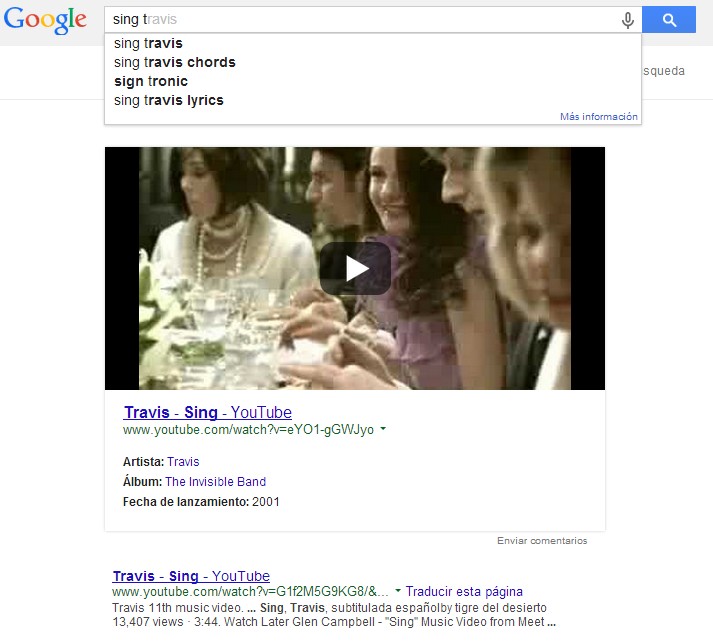Click "Enviar comentarios" feedback link
This screenshot has width=713, height=641.
click(x=542, y=541)
